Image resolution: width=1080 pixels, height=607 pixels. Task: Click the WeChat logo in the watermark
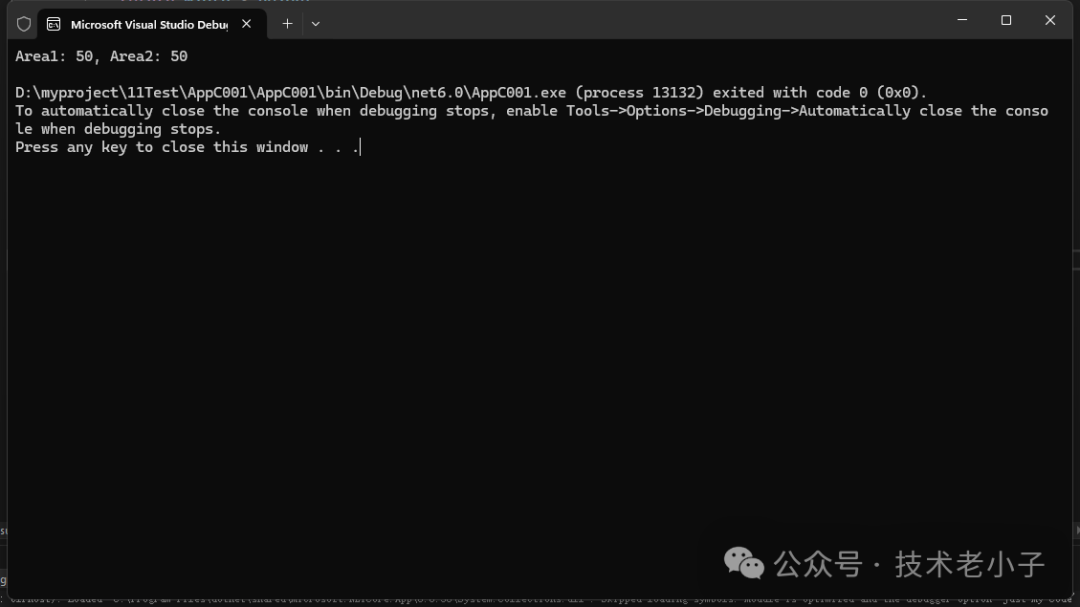point(744,564)
